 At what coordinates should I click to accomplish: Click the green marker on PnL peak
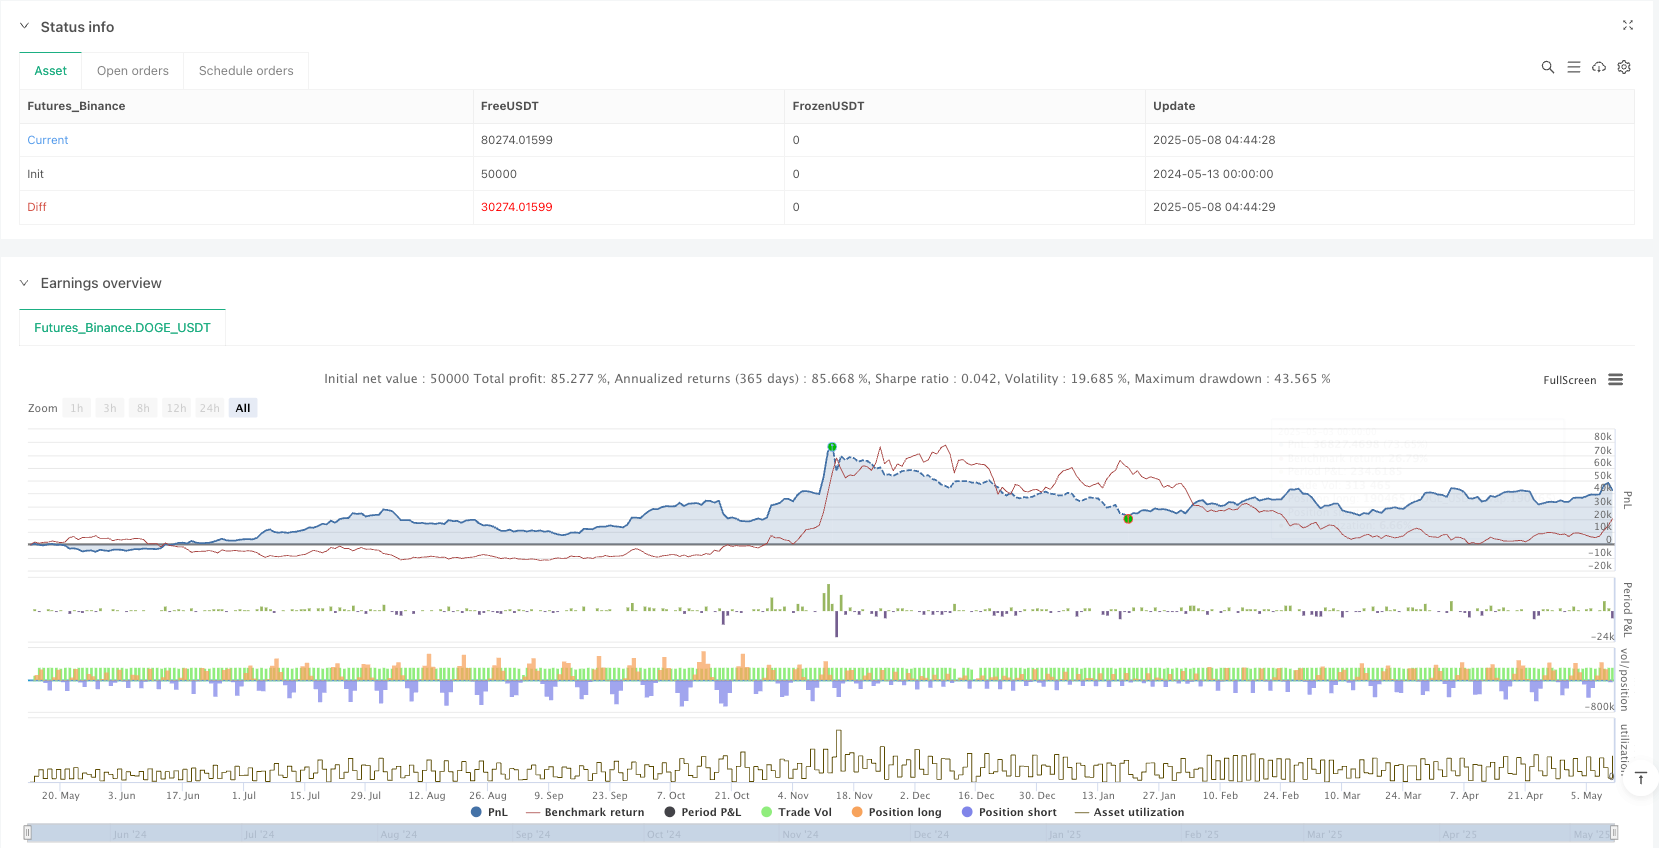tap(832, 447)
